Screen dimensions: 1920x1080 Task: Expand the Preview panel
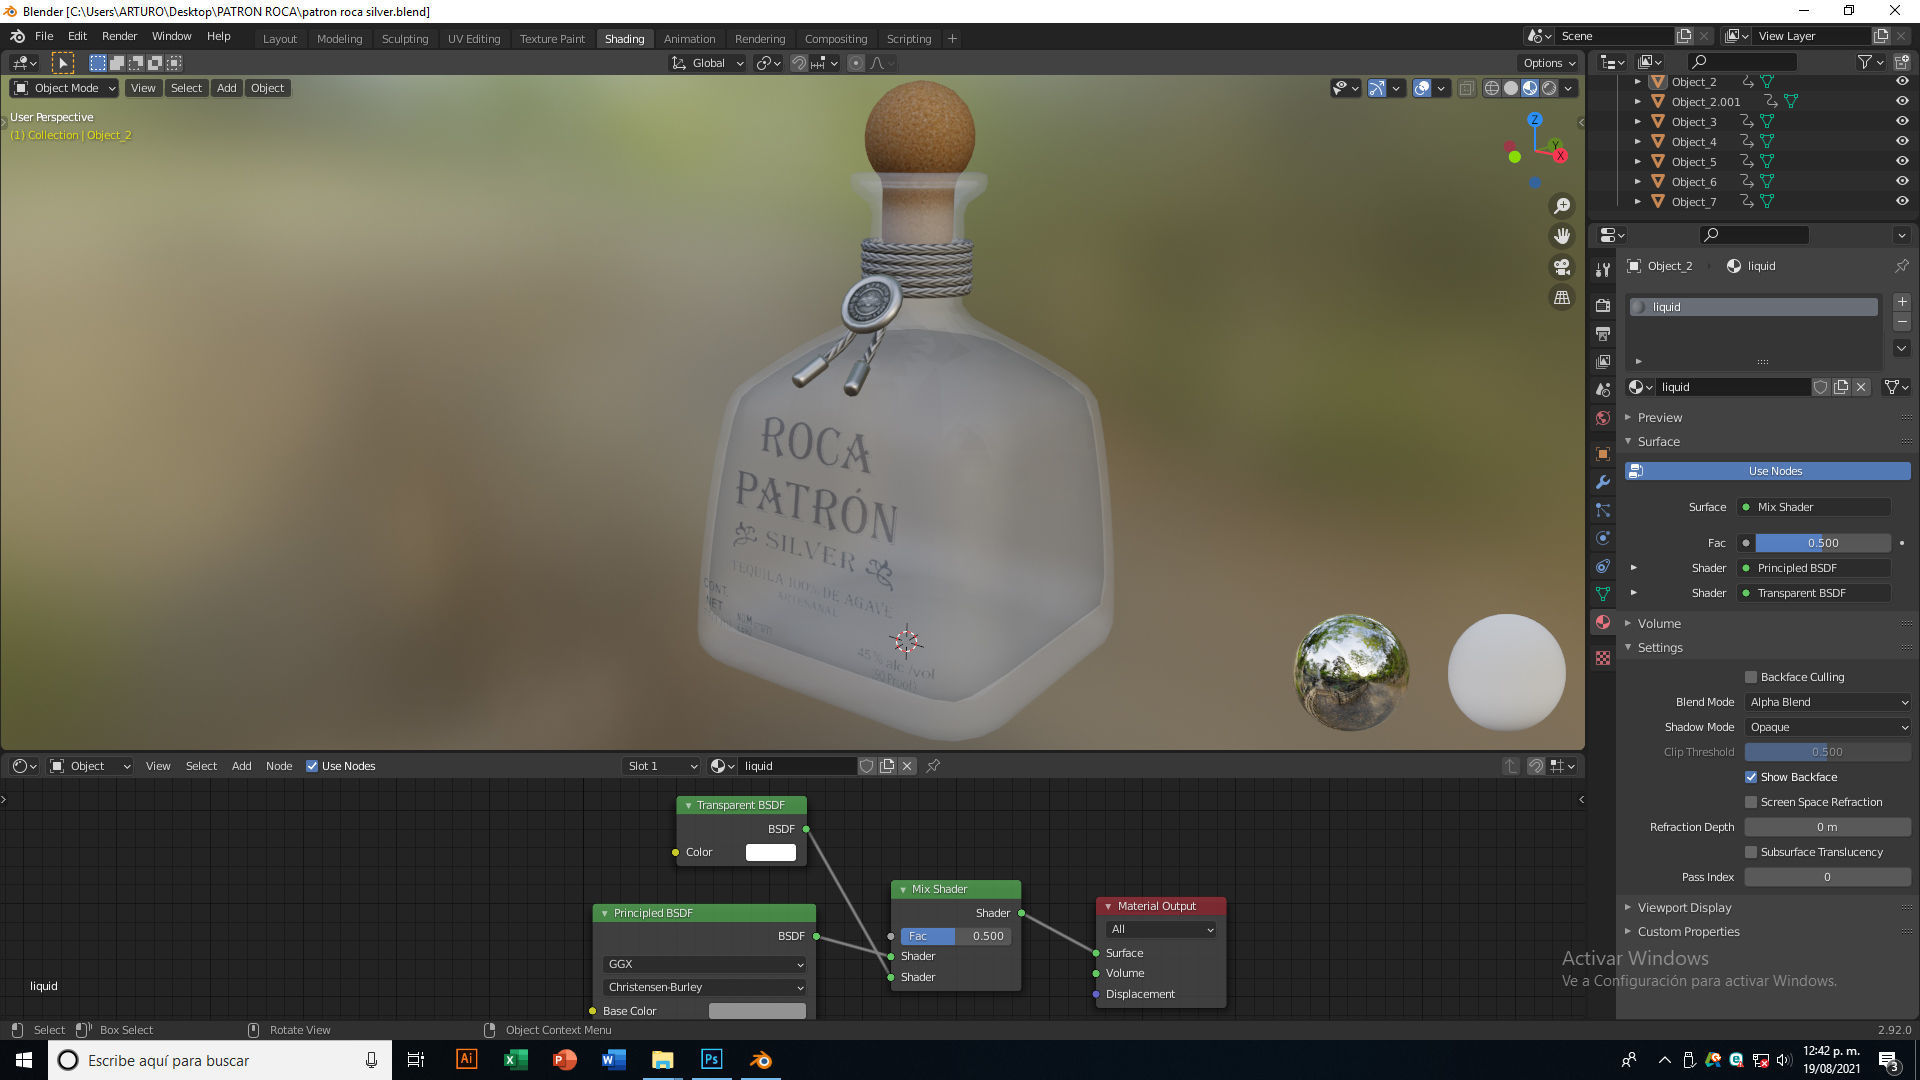[1660, 417]
